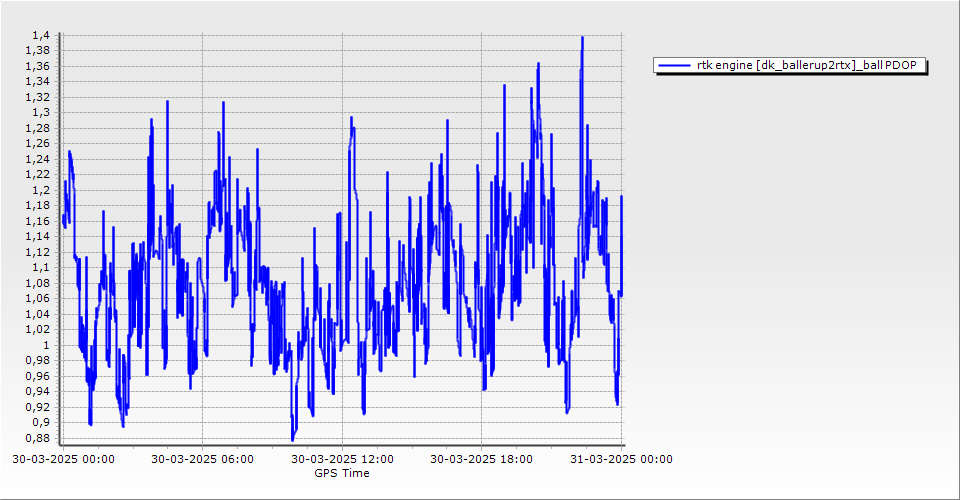Click the 30-03-2025 12:00 time label
Viewport: 960px width, 500px height.
click(x=342, y=459)
